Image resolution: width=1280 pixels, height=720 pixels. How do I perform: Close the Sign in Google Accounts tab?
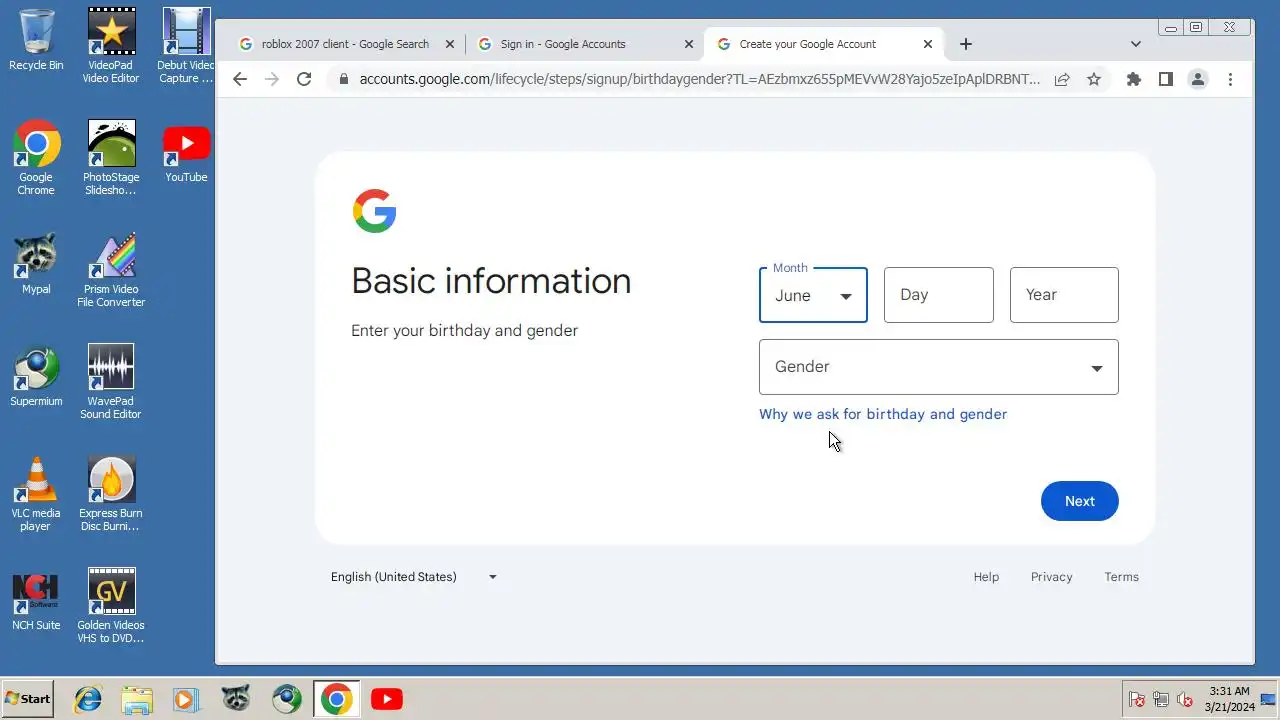coord(689,44)
